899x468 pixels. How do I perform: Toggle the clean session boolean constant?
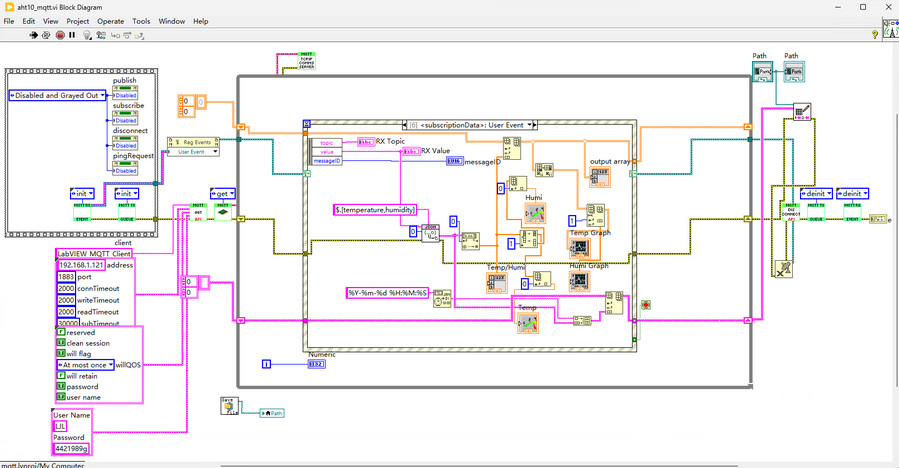(61, 343)
